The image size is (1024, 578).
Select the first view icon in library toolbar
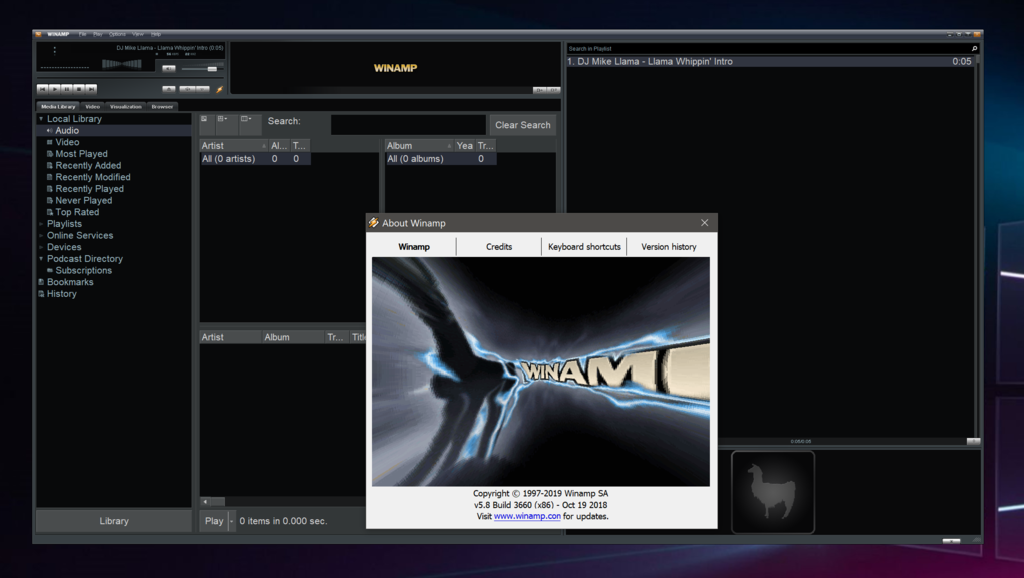coord(205,120)
